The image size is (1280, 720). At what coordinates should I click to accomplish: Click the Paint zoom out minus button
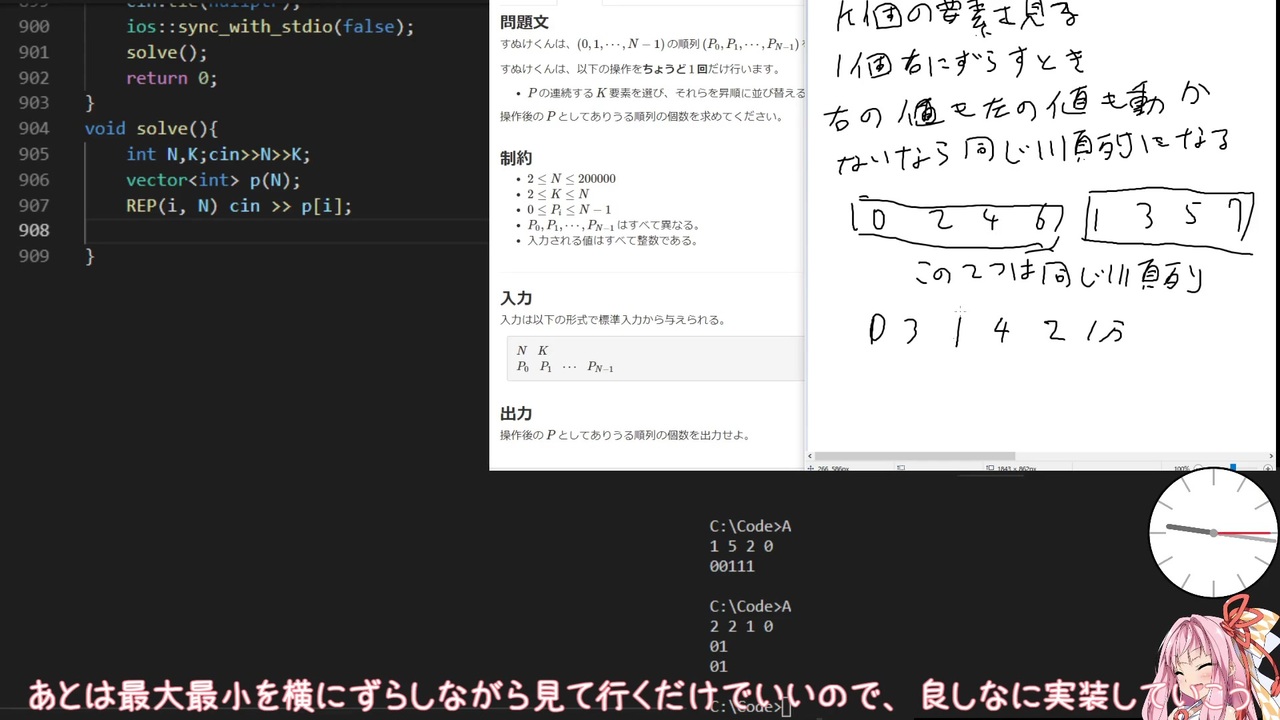[x=1198, y=468]
